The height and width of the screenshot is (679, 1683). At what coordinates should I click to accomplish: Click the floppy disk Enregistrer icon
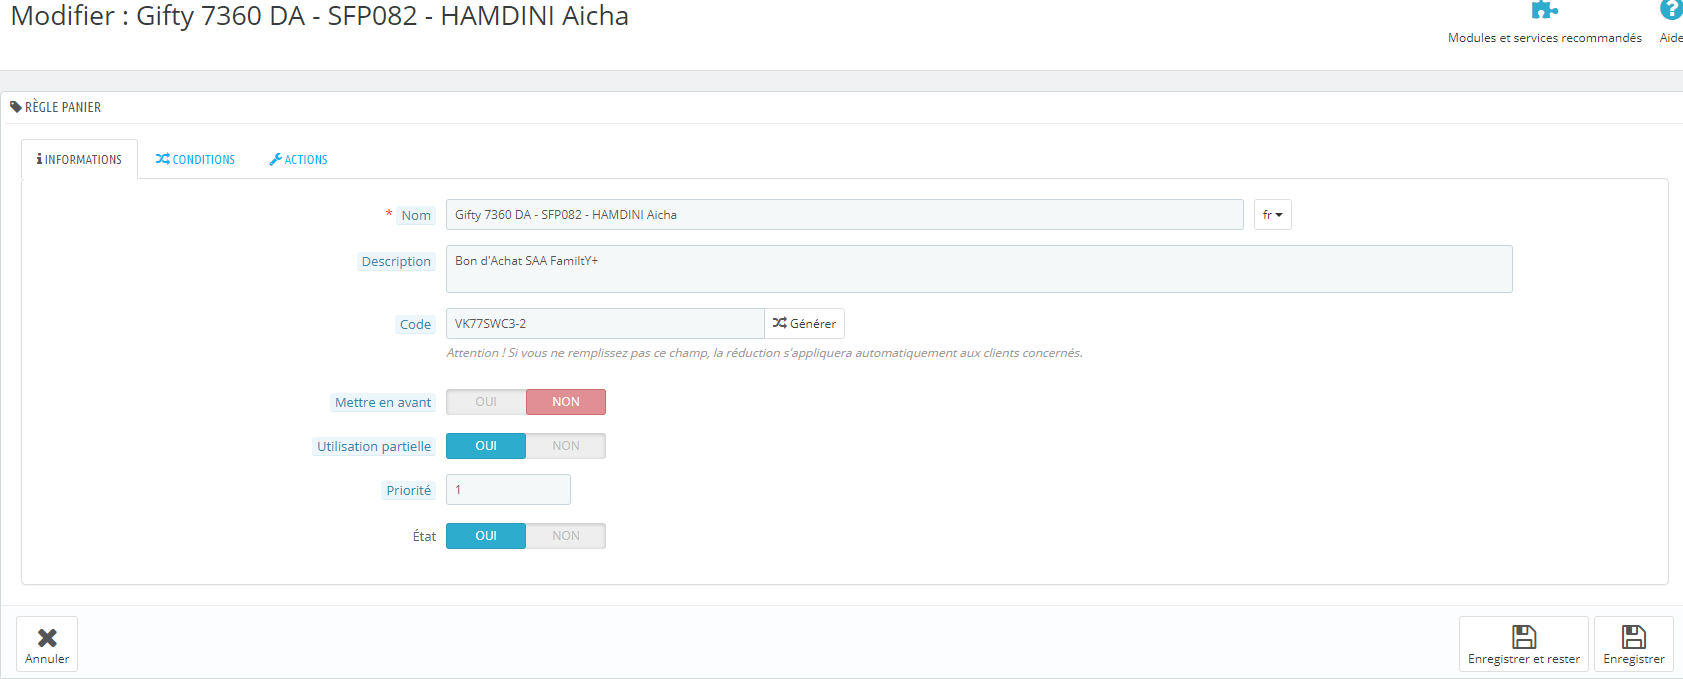(x=1634, y=637)
